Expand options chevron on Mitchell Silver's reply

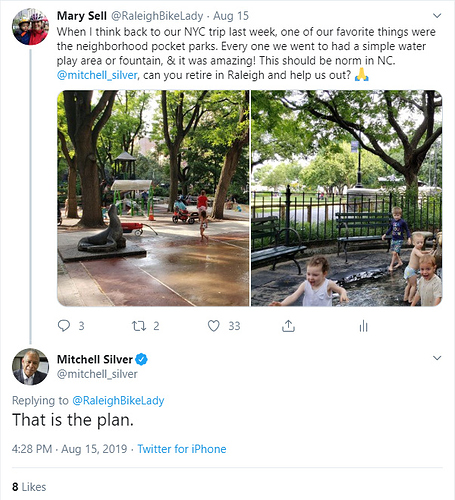[437, 358]
